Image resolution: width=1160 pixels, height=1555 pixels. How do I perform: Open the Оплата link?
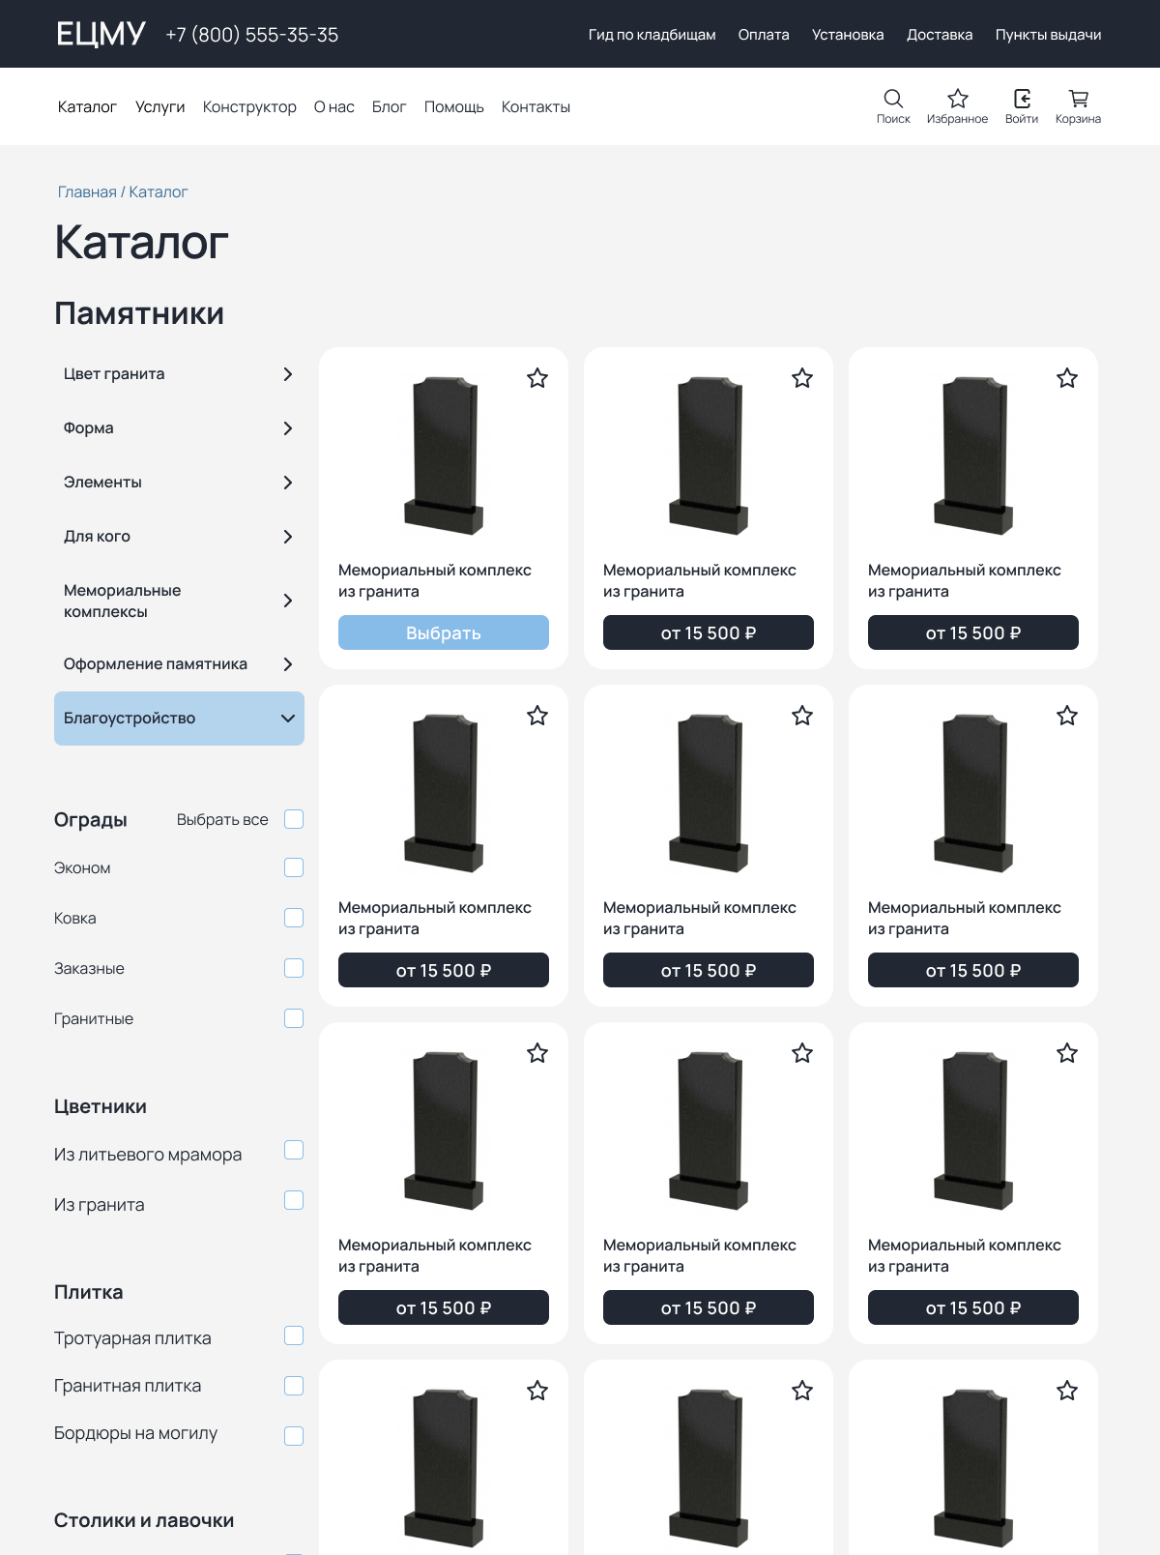[x=764, y=34]
